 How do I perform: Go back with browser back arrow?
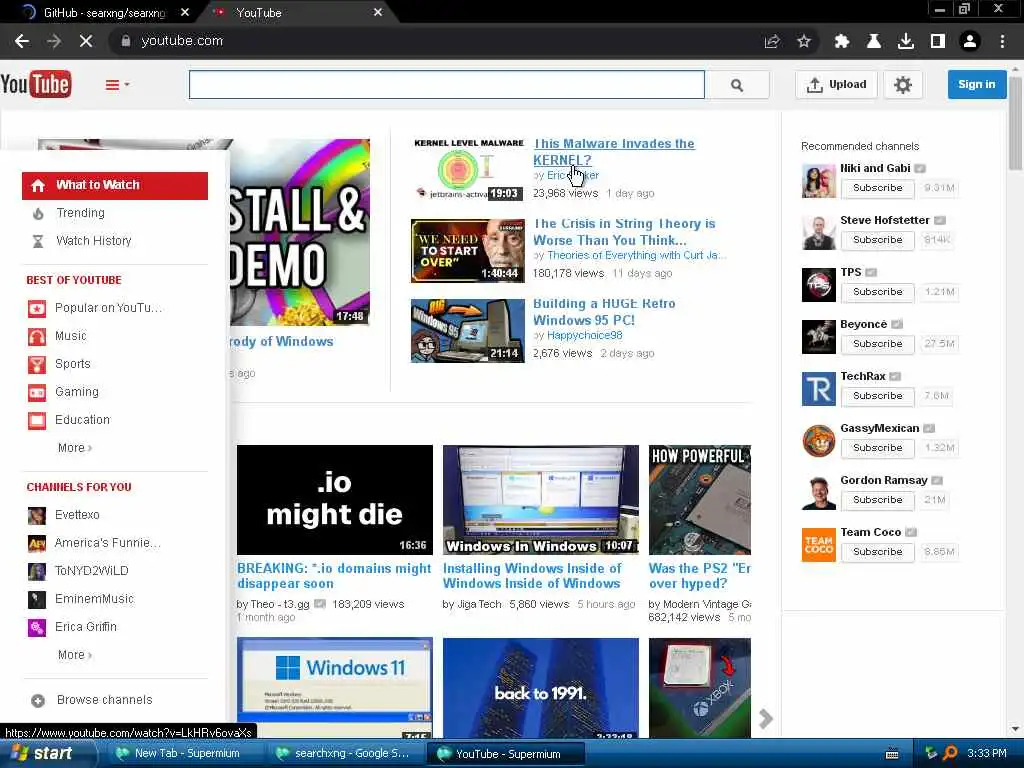(22, 41)
